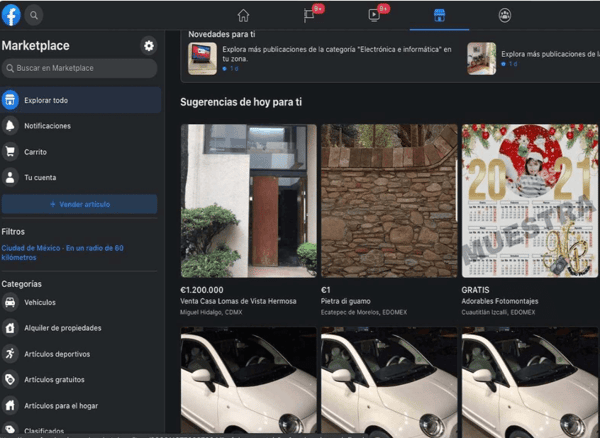Click the Buscar en Marketplace search field
The image size is (600, 438).
80,68
